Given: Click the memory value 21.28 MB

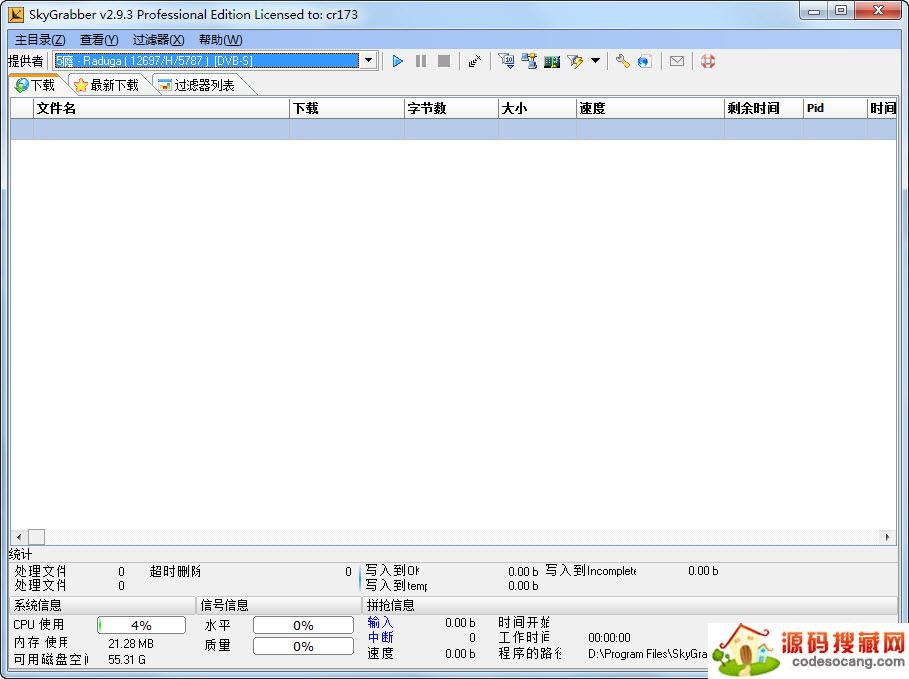Looking at the screenshot, I should [131, 644].
